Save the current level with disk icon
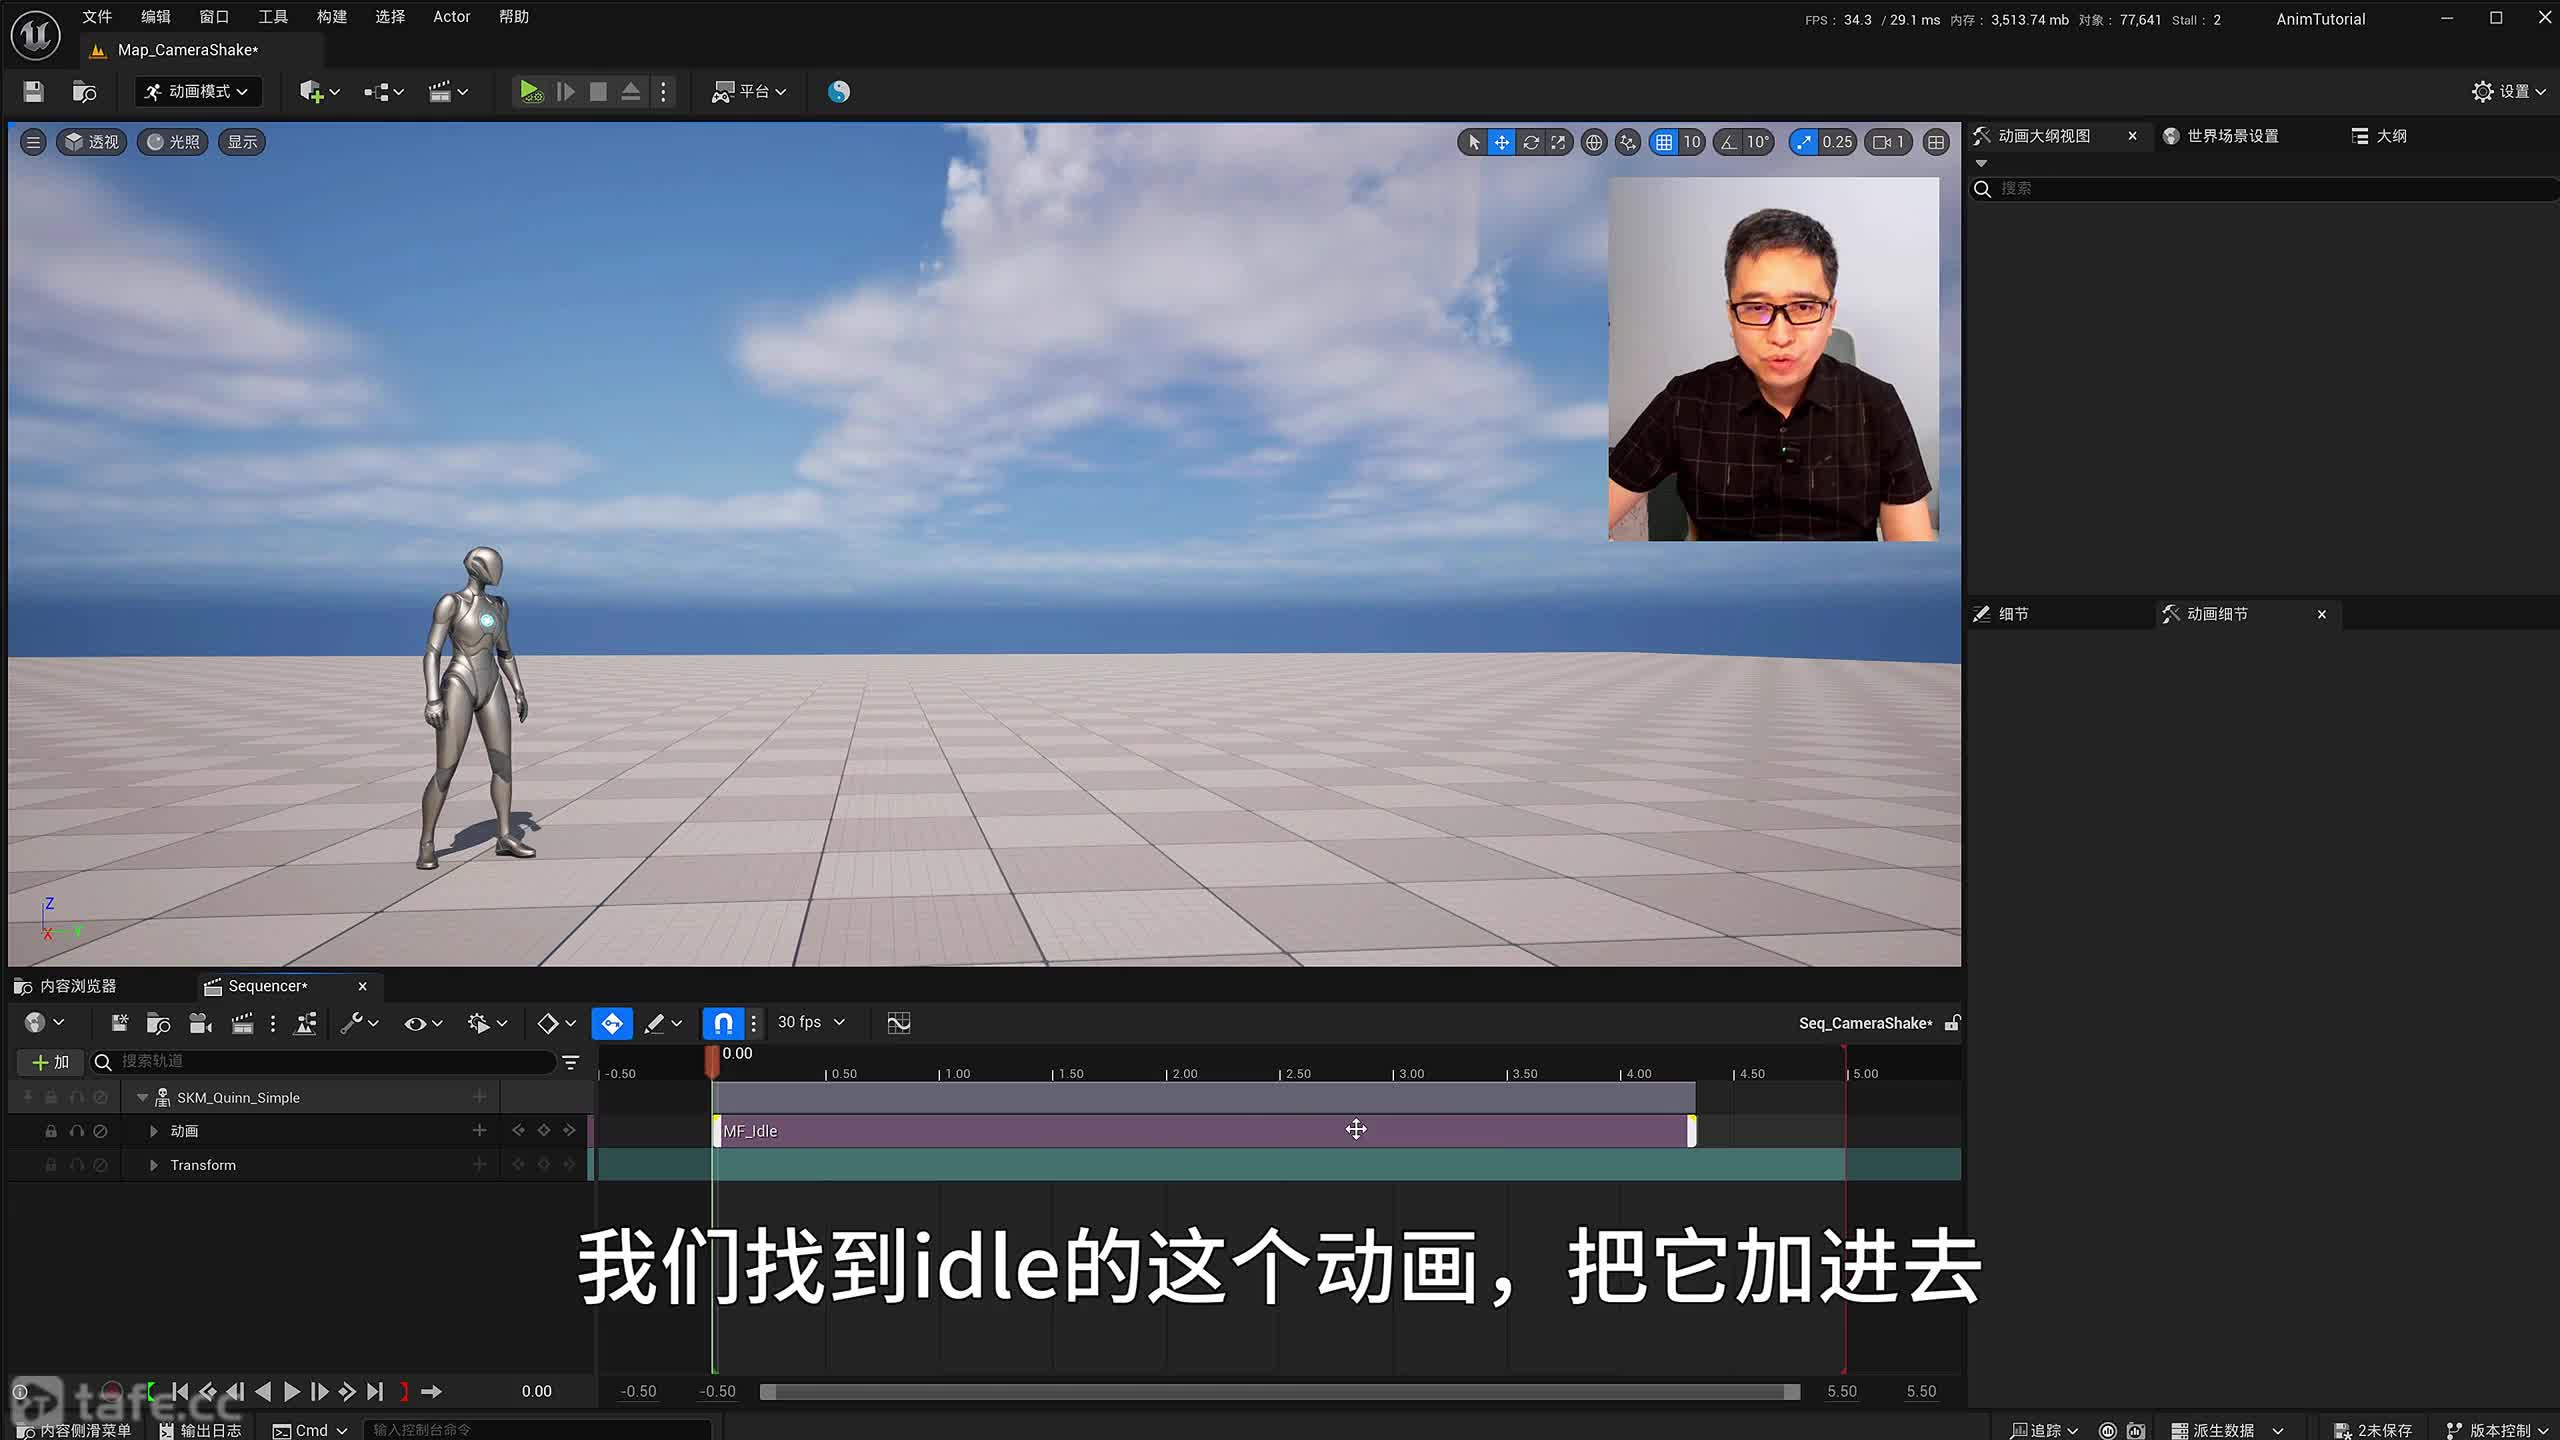 coord(33,92)
